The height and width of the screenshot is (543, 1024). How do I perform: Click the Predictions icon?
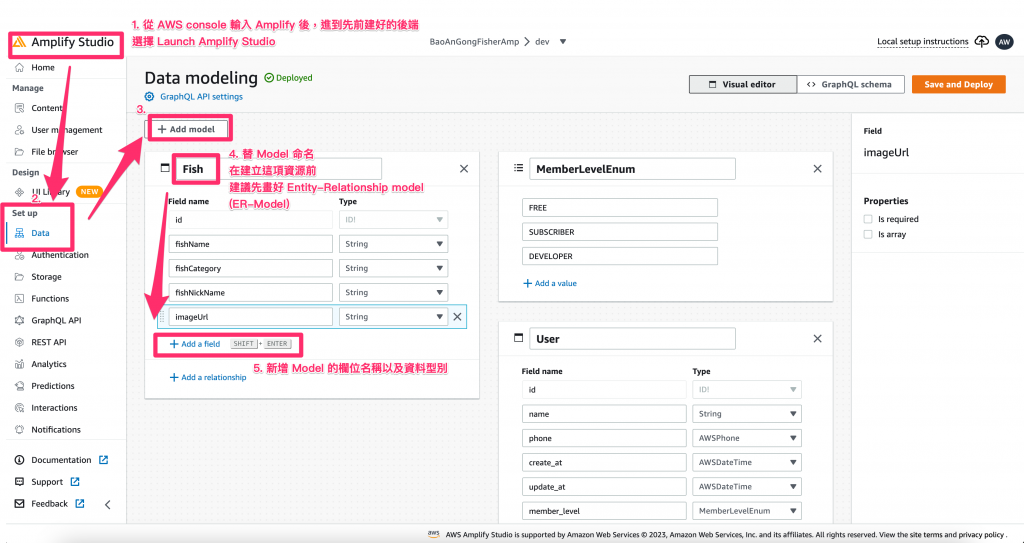[20, 386]
